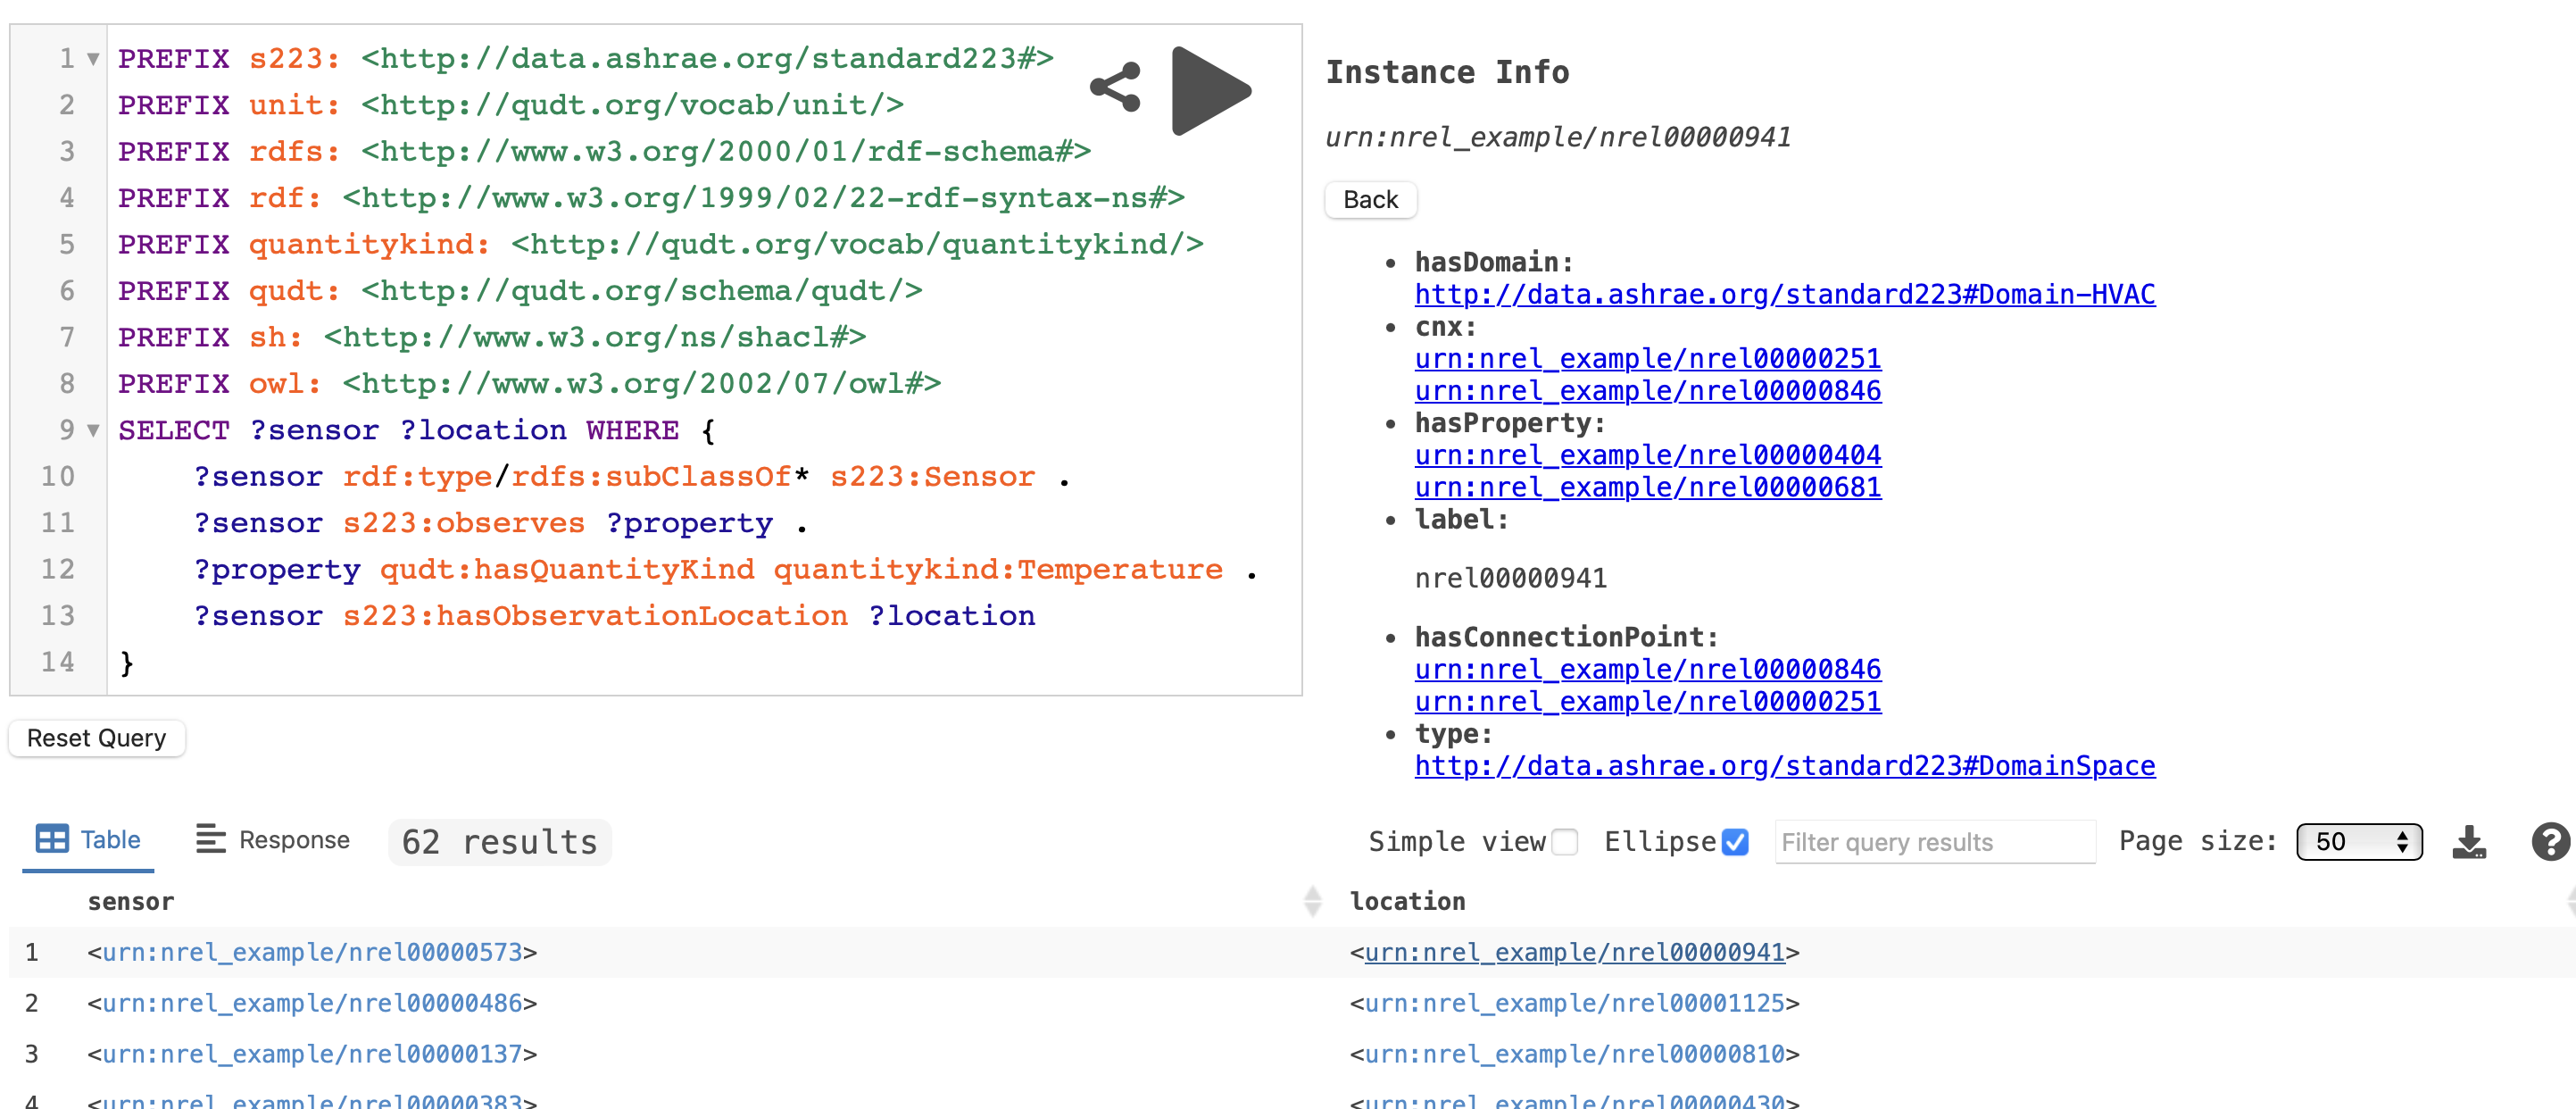Sort results by sensor column arrows
2576x1109 pixels.
tap(1312, 901)
